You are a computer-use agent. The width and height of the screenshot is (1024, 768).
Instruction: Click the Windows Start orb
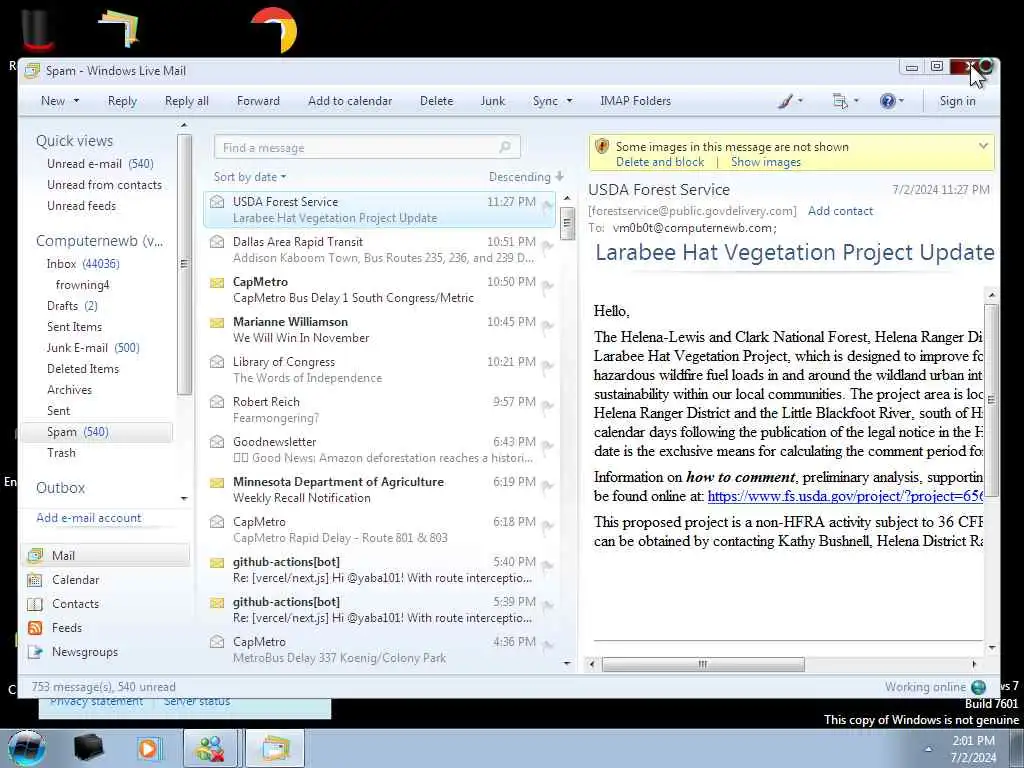pyautogui.click(x=27, y=749)
